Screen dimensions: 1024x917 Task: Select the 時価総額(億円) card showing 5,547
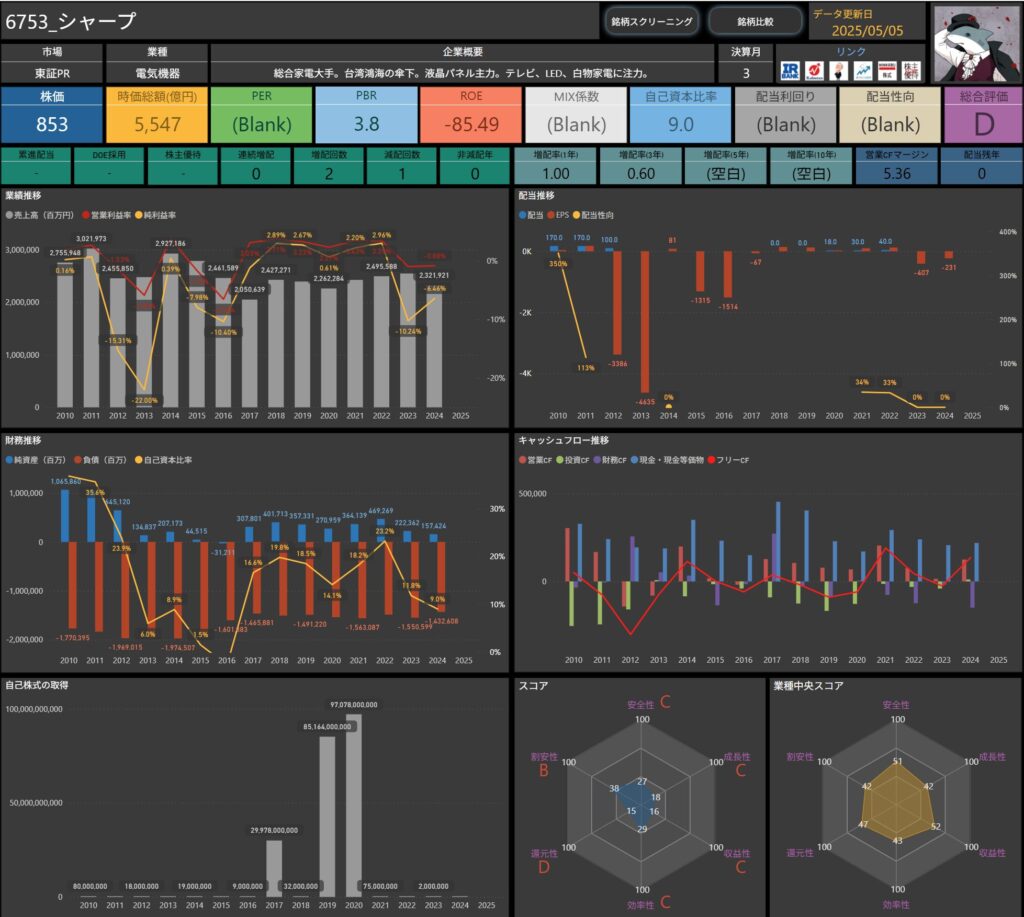coord(157,115)
